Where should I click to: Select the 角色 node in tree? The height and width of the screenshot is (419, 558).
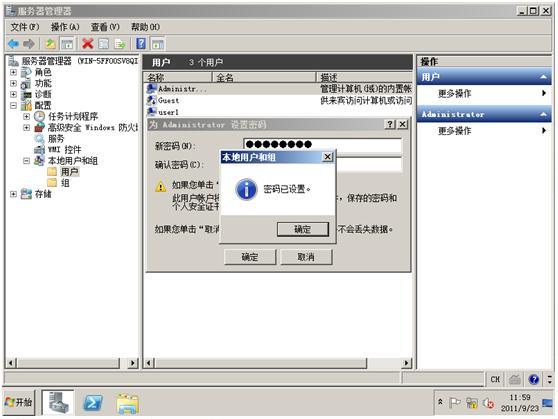coord(43,72)
